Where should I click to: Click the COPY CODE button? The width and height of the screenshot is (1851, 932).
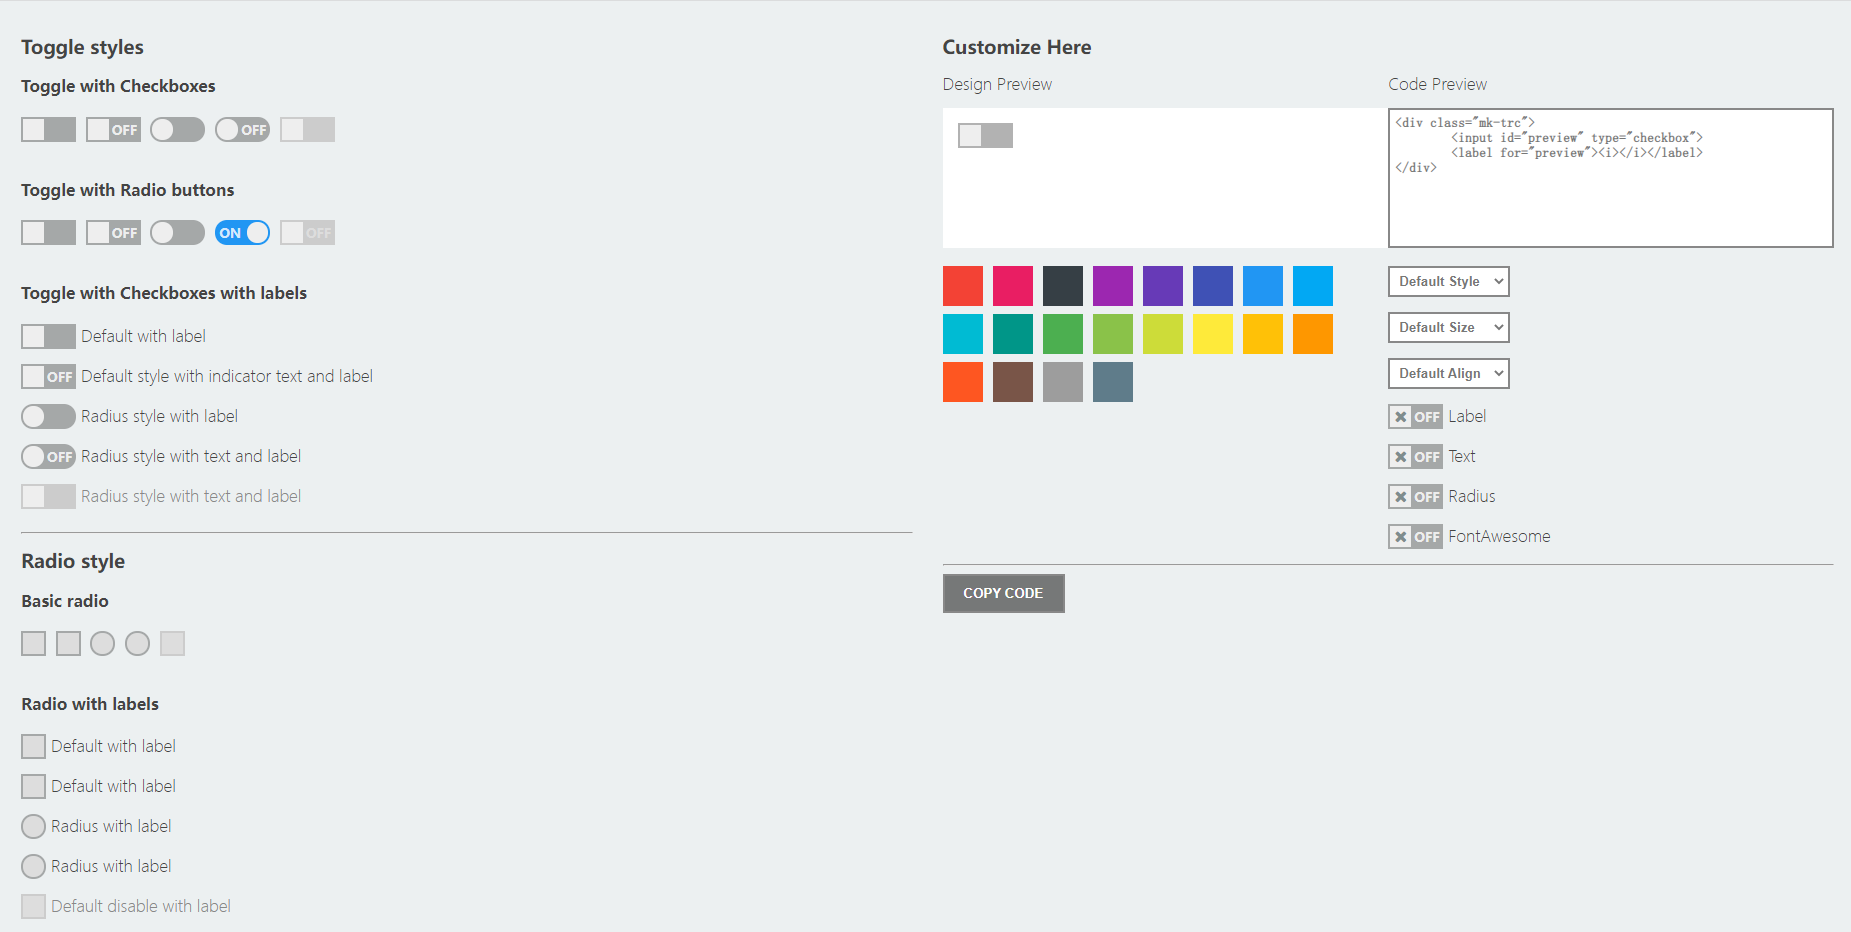pyautogui.click(x=1003, y=593)
